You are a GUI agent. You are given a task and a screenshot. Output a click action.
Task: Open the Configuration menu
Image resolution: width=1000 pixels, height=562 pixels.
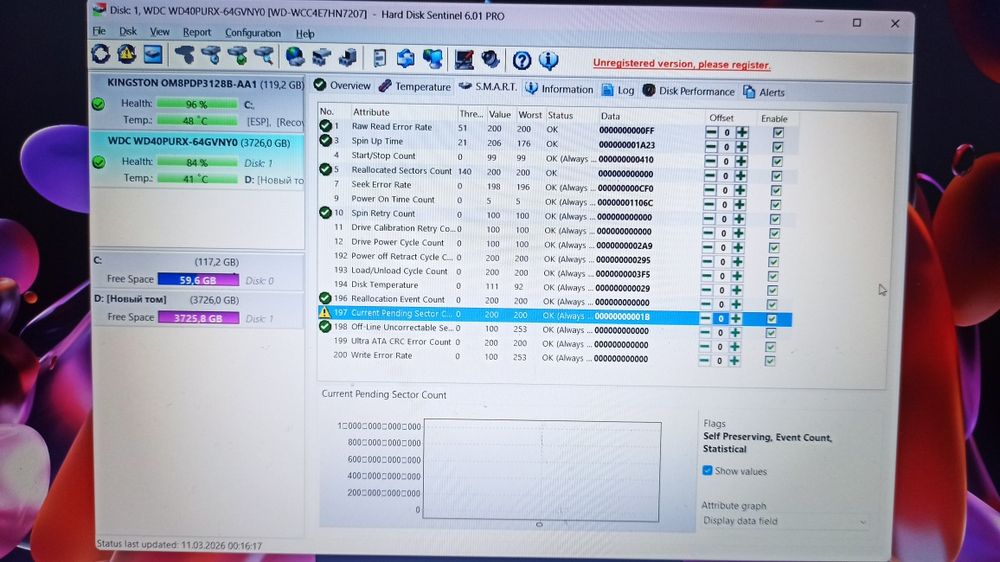pos(253,33)
